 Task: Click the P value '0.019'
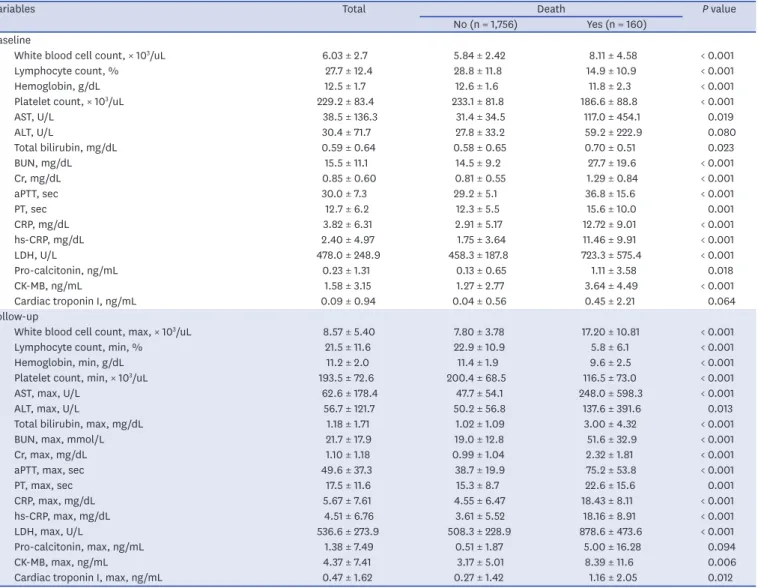coord(720,117)
